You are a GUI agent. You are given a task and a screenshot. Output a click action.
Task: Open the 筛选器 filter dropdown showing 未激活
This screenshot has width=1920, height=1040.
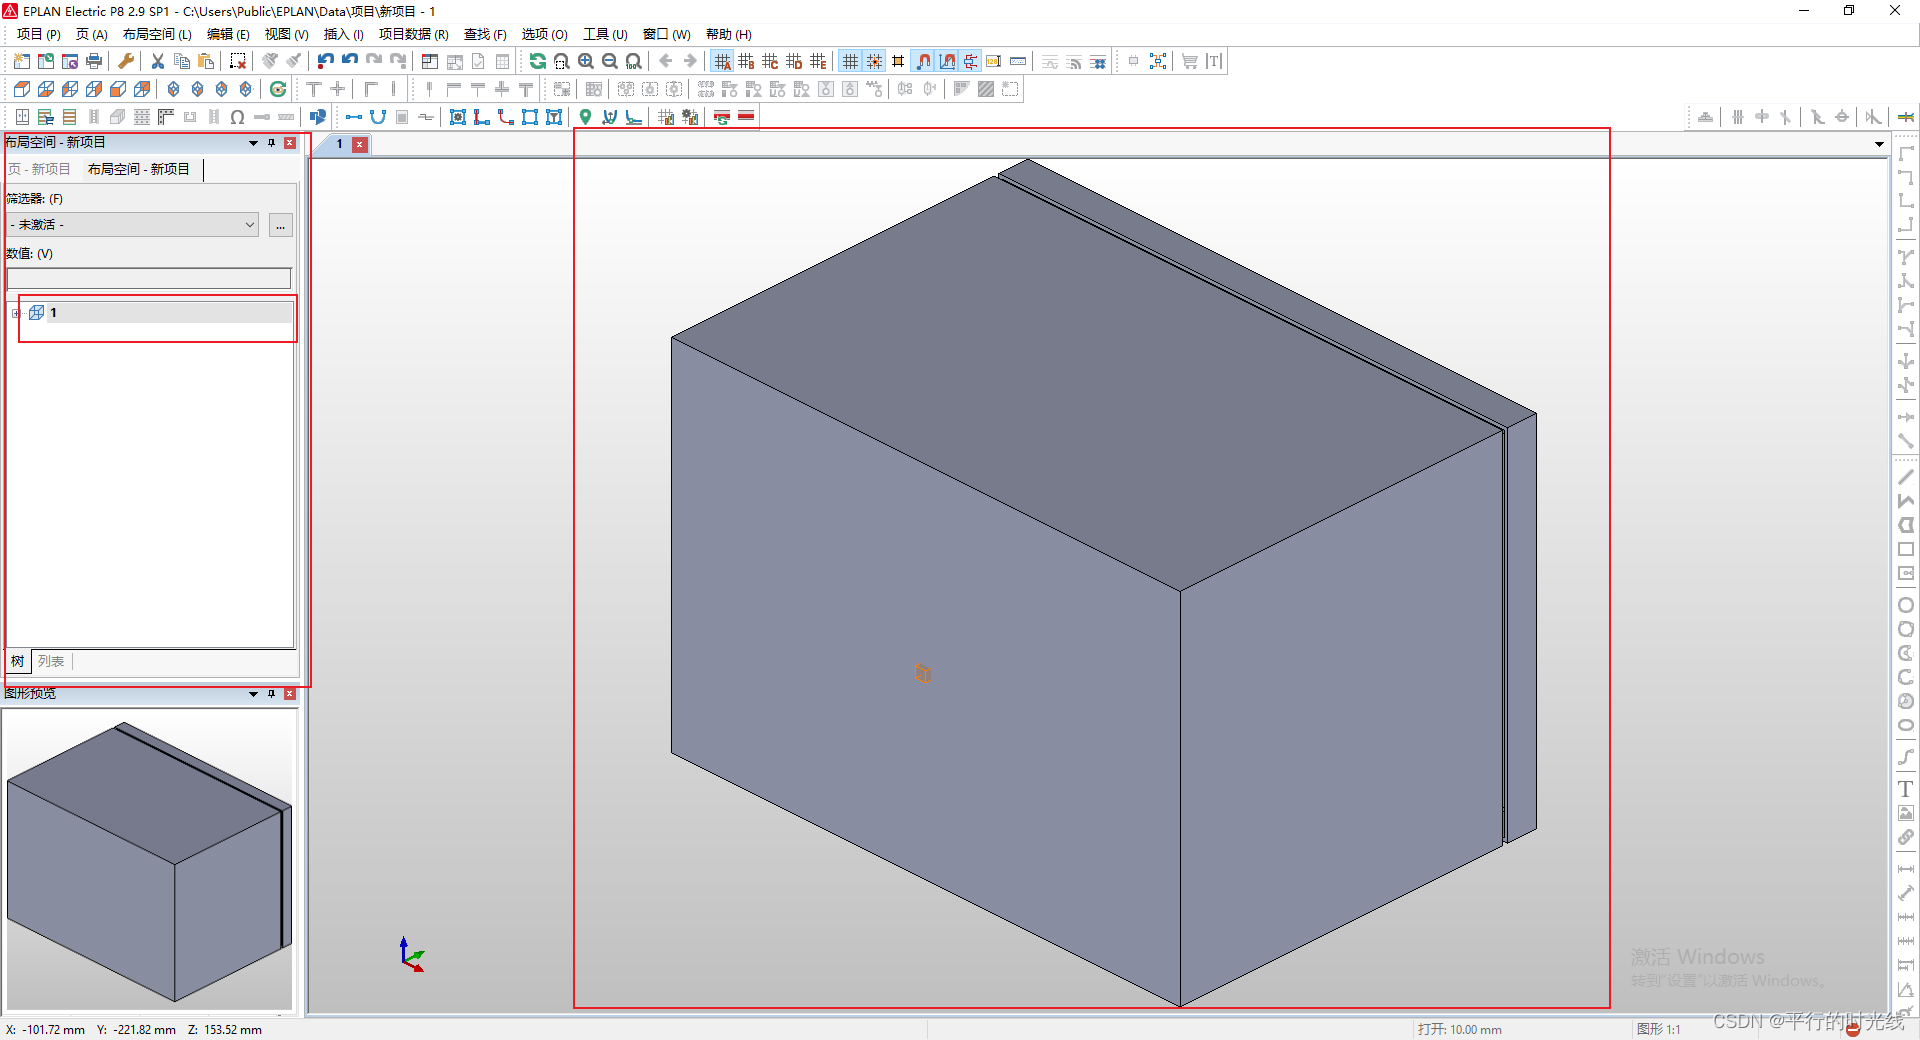coord(249,224)
